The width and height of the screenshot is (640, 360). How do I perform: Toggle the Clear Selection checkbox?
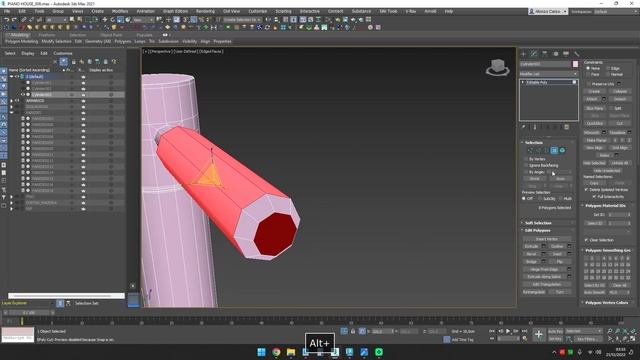pyautogui.click(x=587, y=240)
